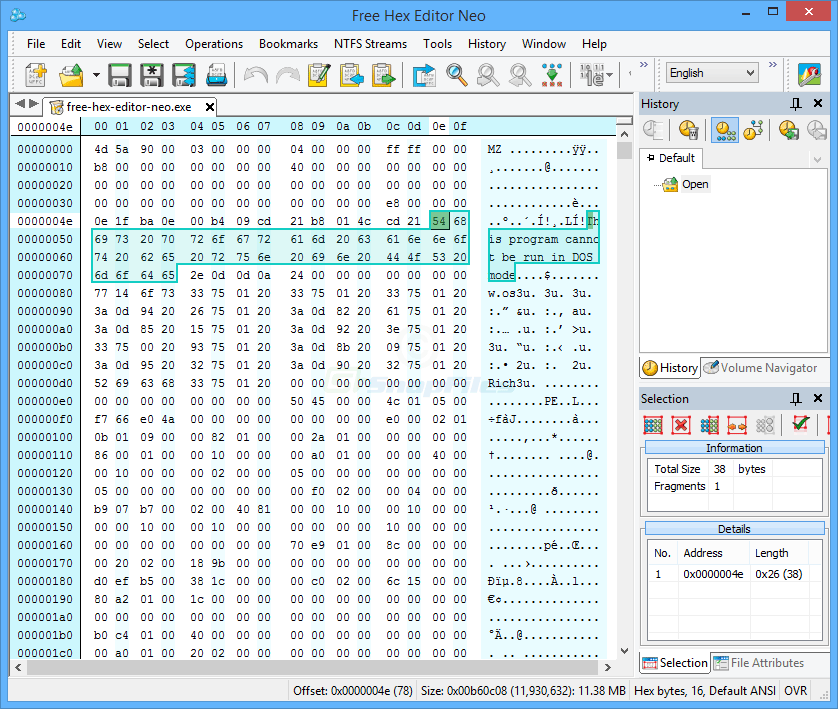Click hex byte 54 at offset 4e
Screen dimensions: 838x709
click(x=439, y=221)
